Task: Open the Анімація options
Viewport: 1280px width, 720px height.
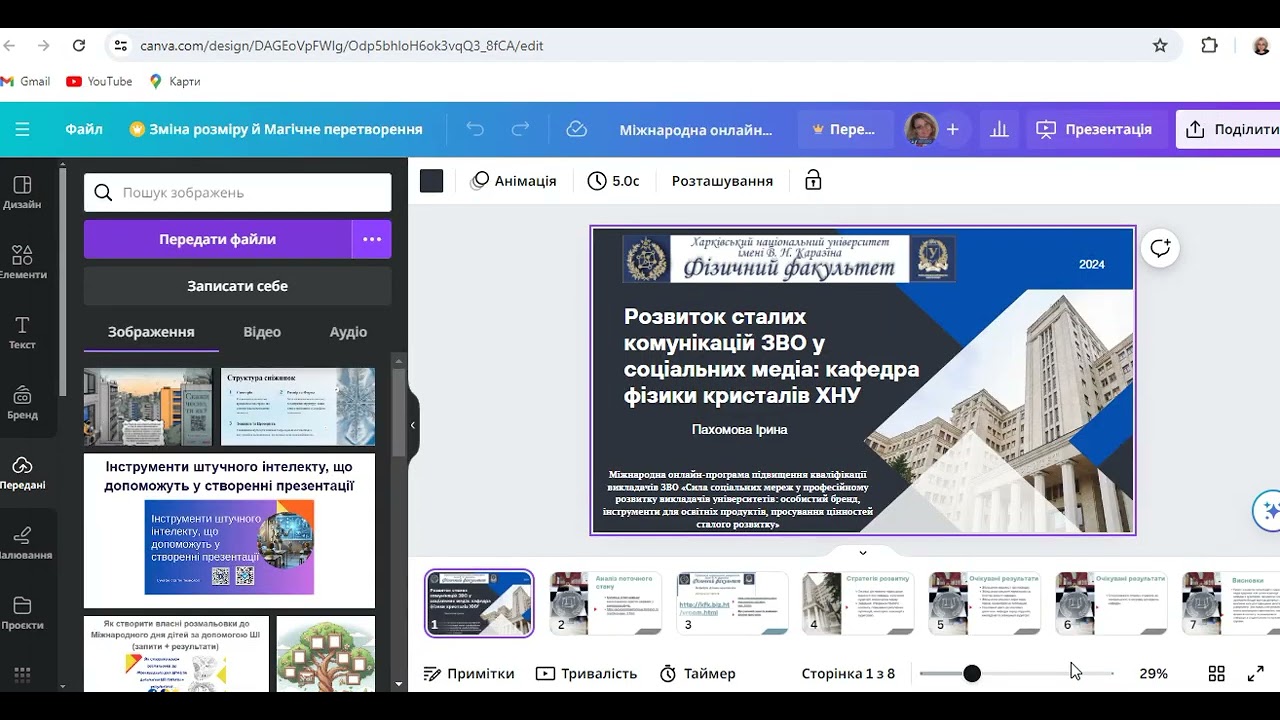Action: tap(513, 181)
